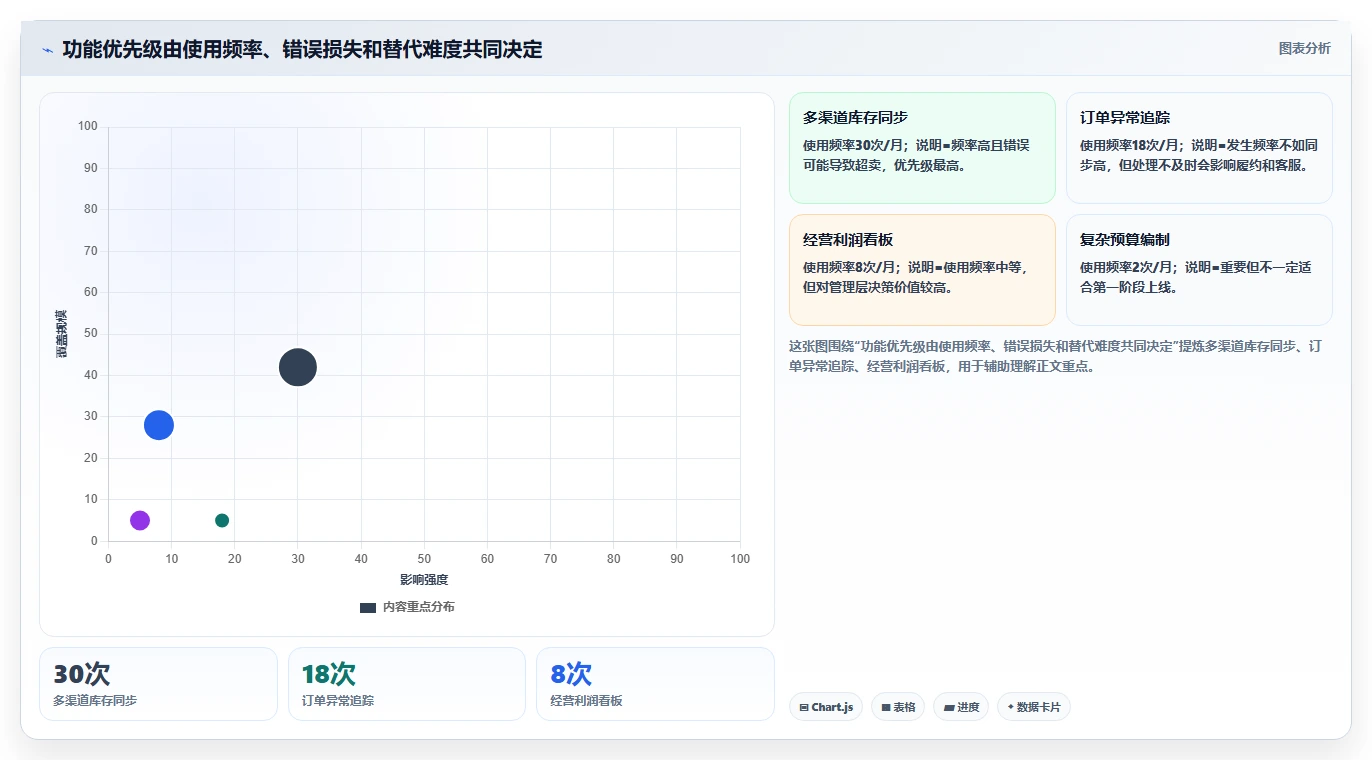Open the 多渠道库存同步 info card
Viewport: 1372px width, 760px height.
coord(922,148)
